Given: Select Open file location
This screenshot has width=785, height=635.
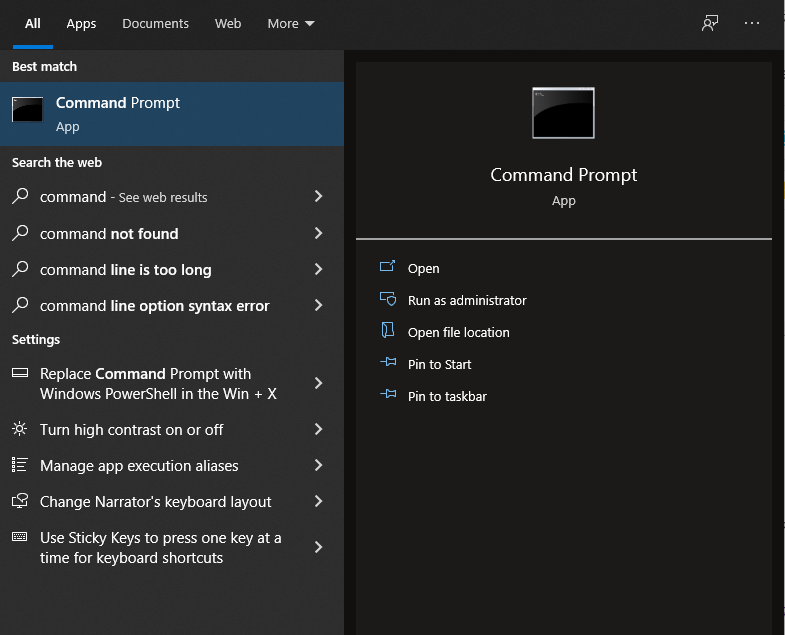Looking at the screenshot, I should 459,333.
